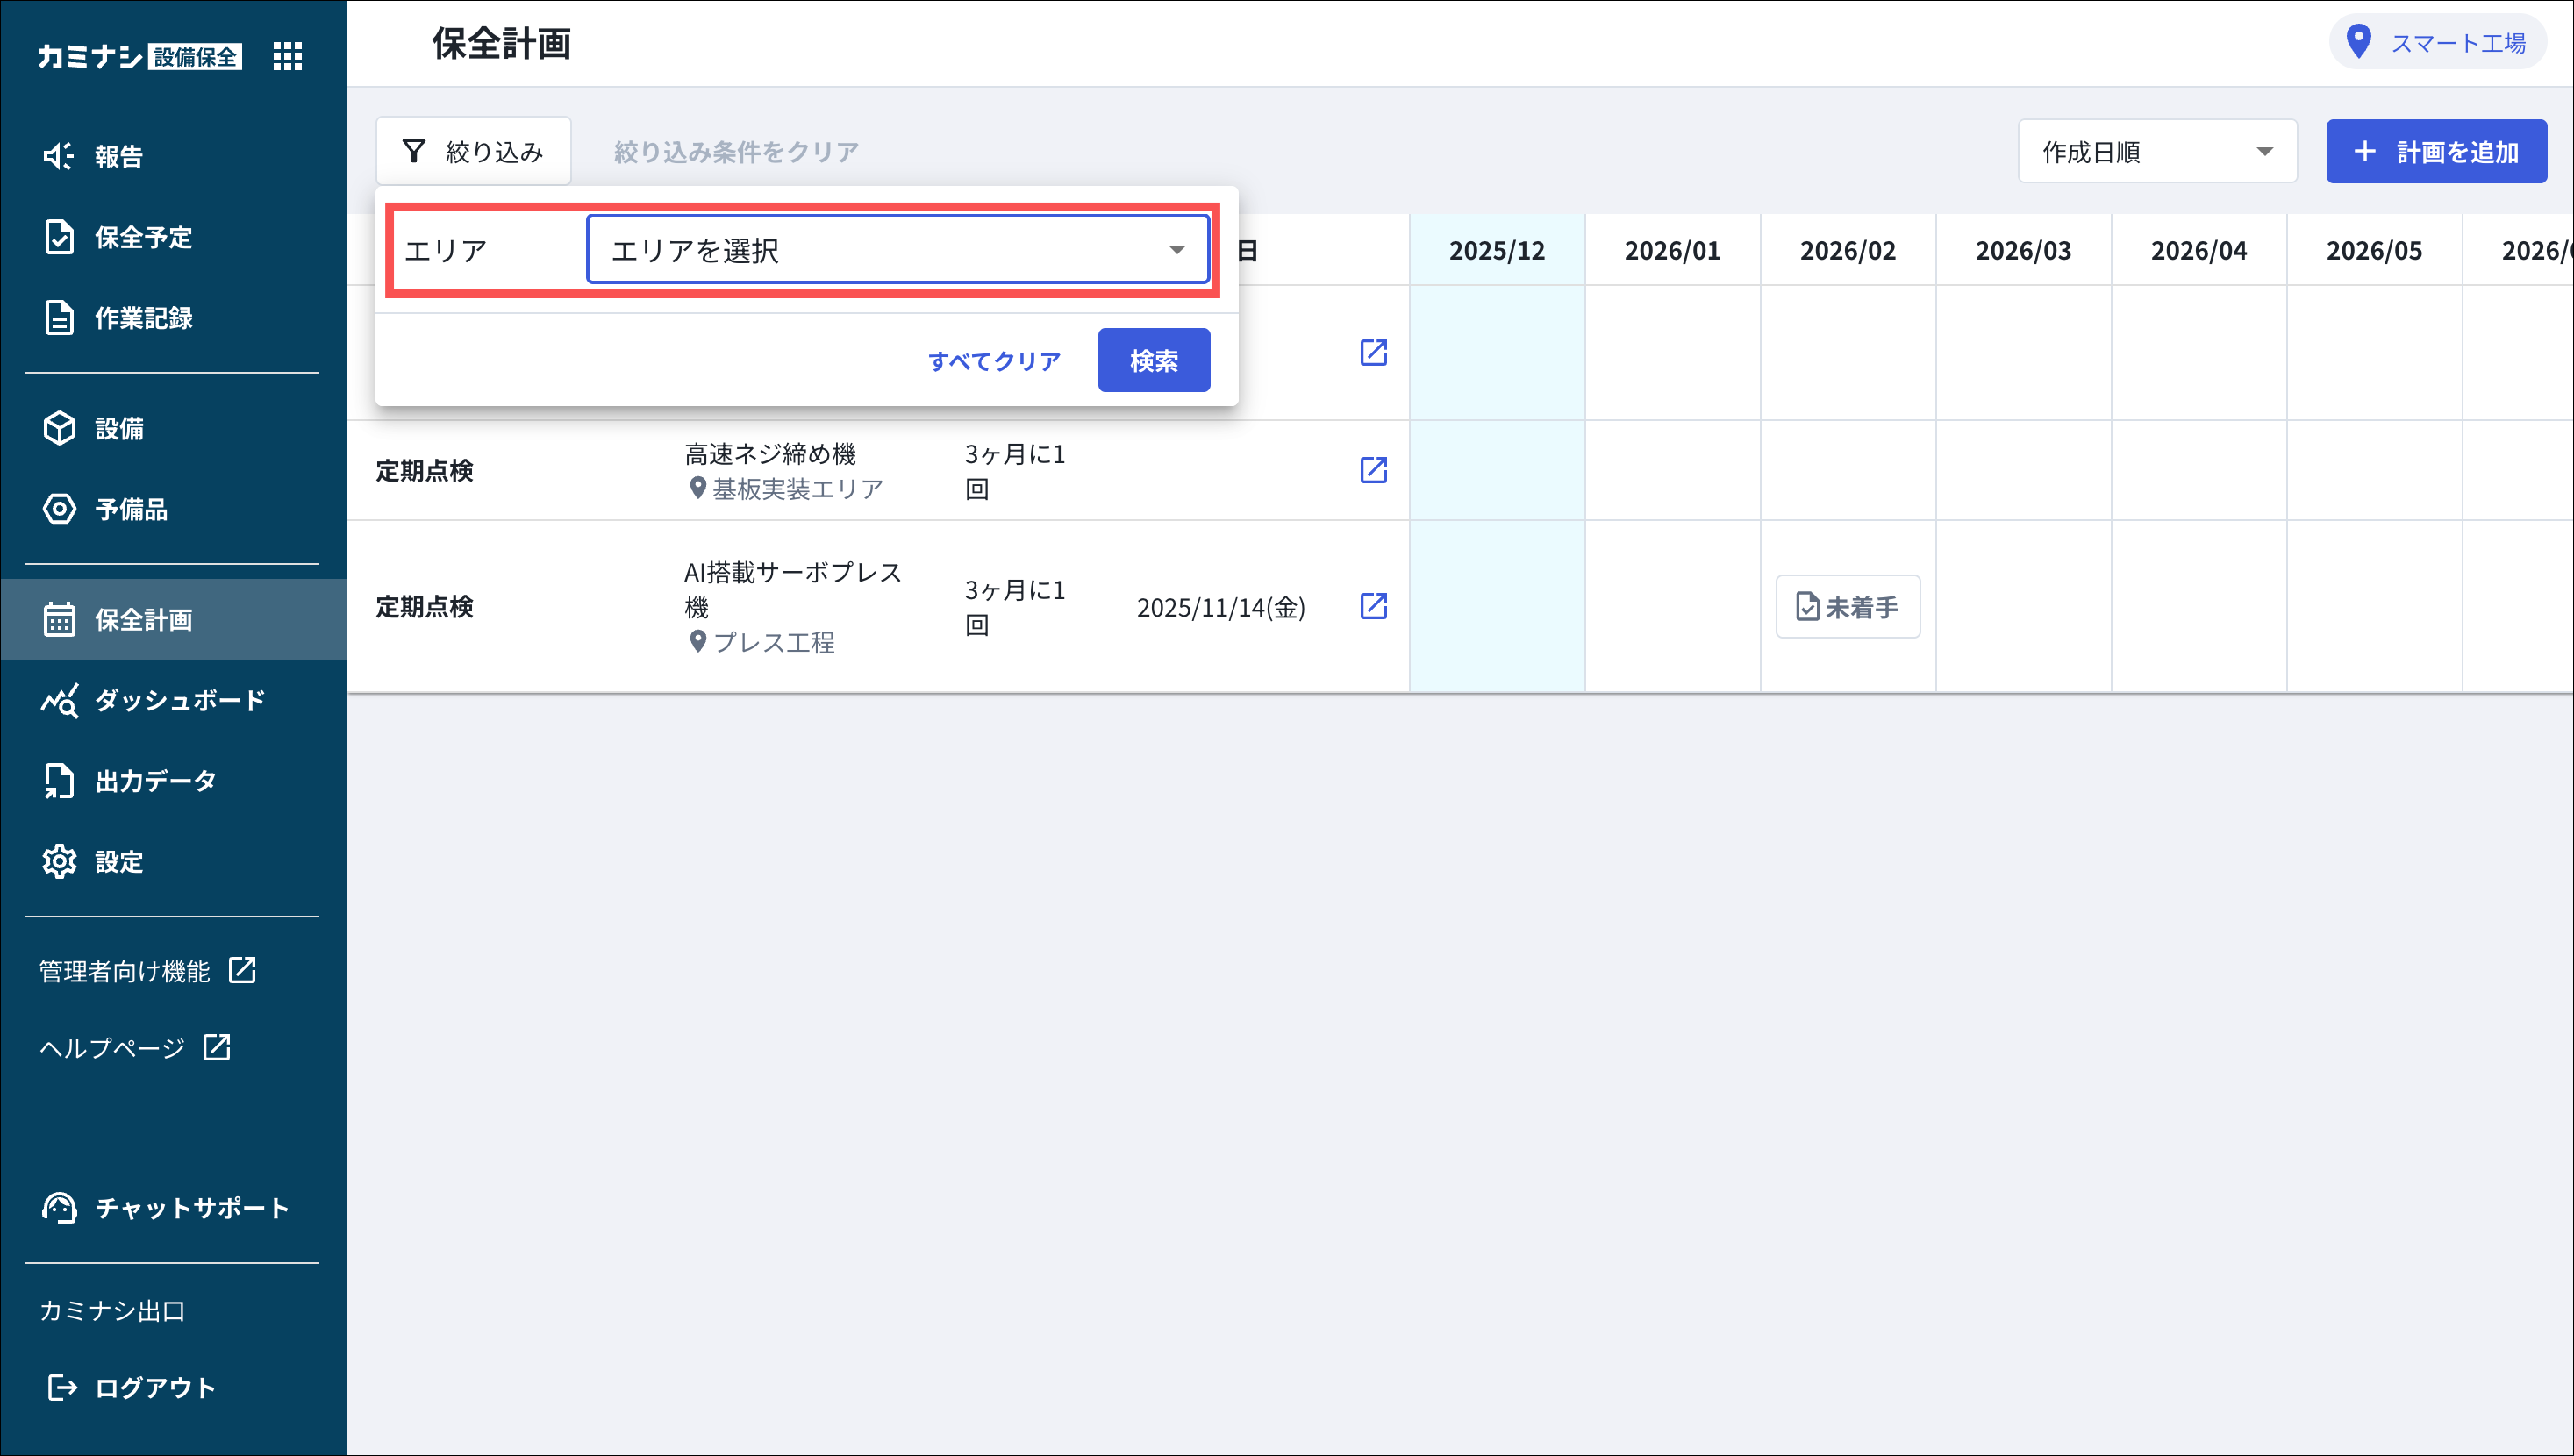Open the 設備 cube icon menu
The image size is (2574, 1456).
click(x=59, y=428)
